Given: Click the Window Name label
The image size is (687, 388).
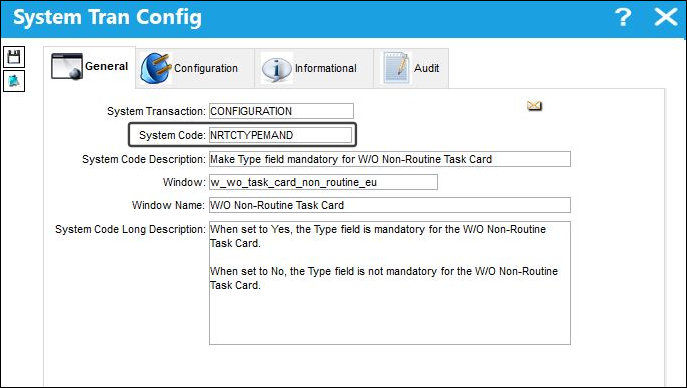Looking at the screenshot, I should 168,205.
